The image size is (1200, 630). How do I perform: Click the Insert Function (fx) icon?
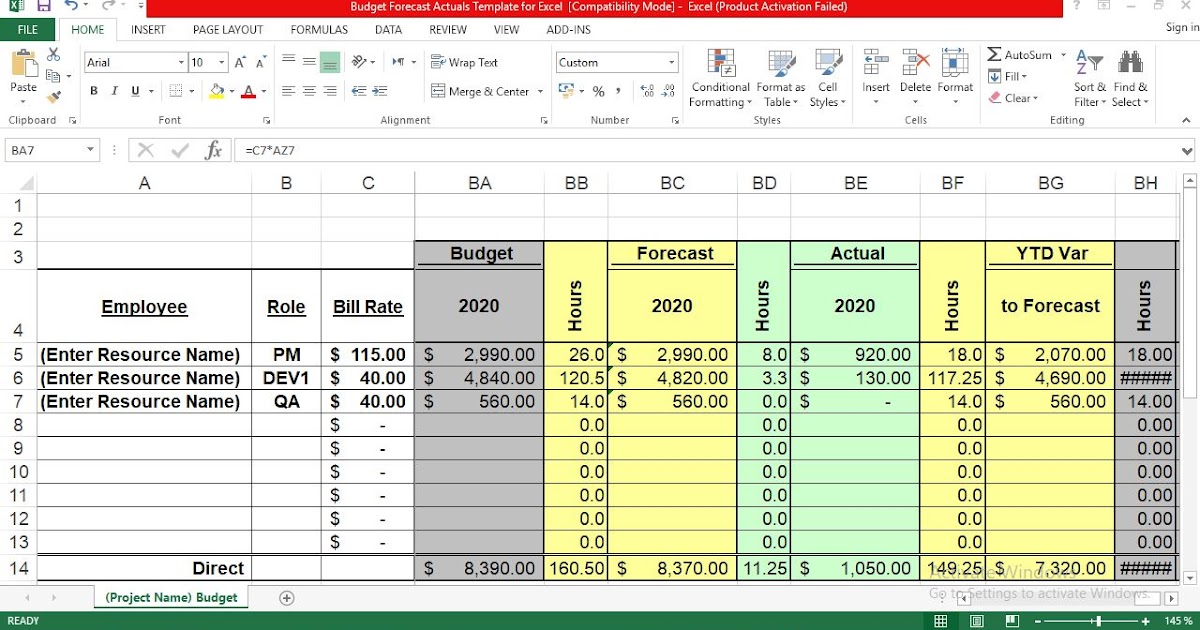213,151
